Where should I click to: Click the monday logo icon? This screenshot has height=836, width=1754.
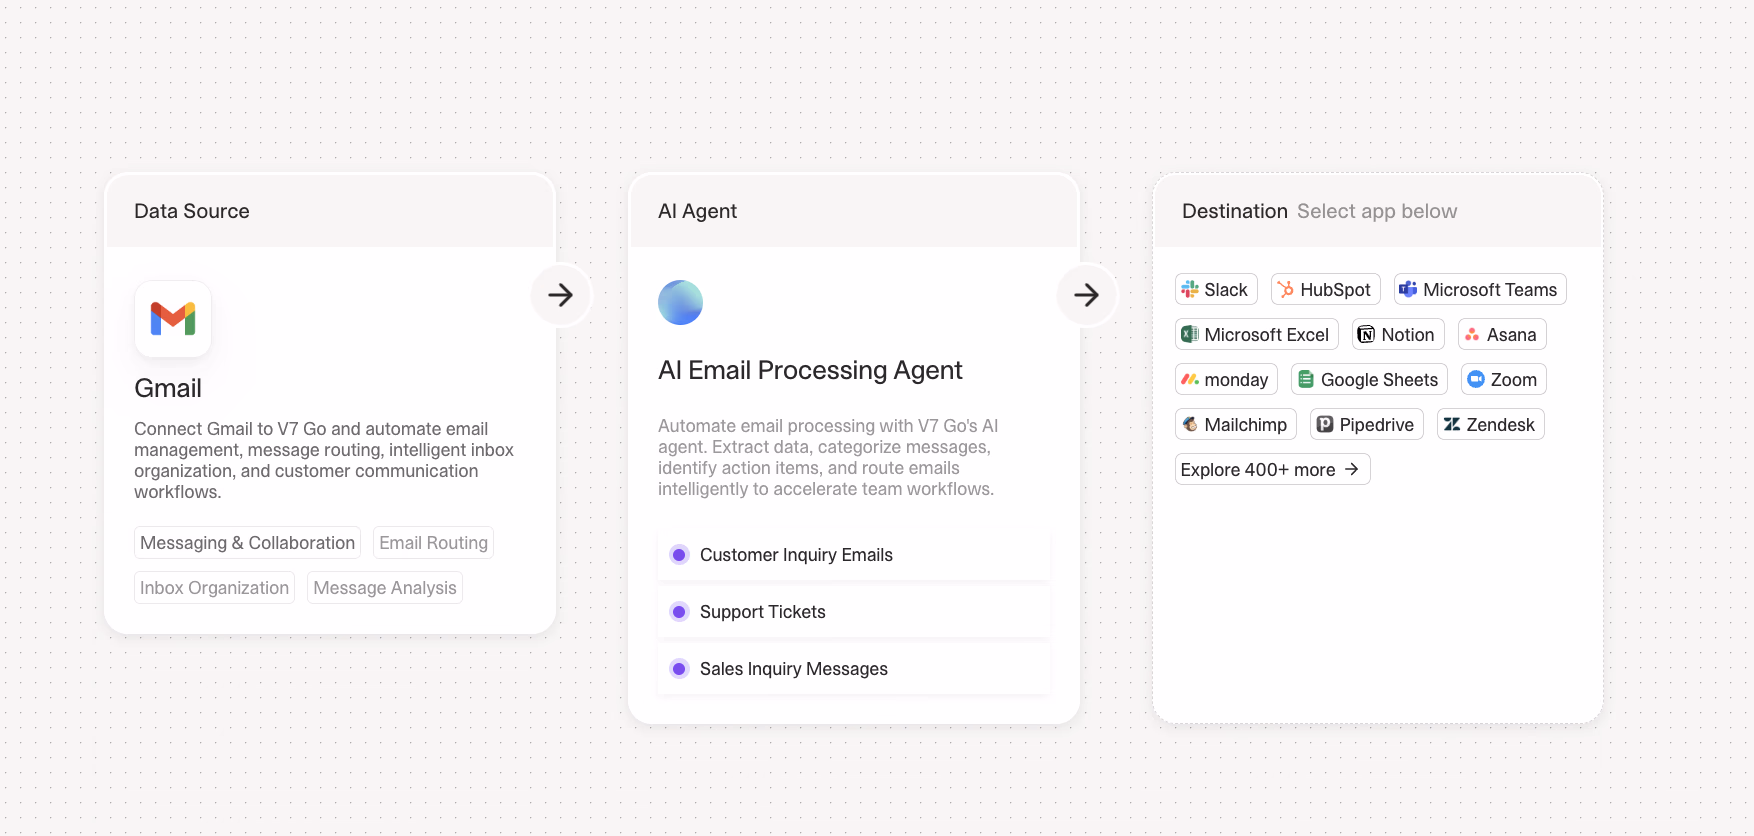(1190, 379)
